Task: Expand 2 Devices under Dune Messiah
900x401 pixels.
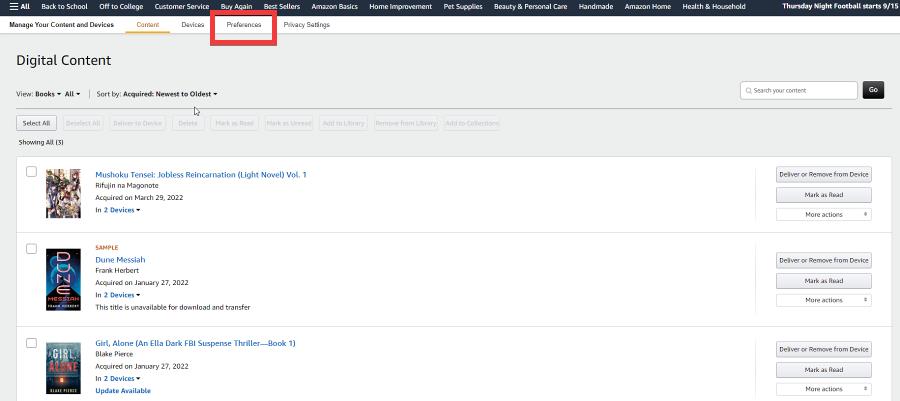Action: point(122,295)
